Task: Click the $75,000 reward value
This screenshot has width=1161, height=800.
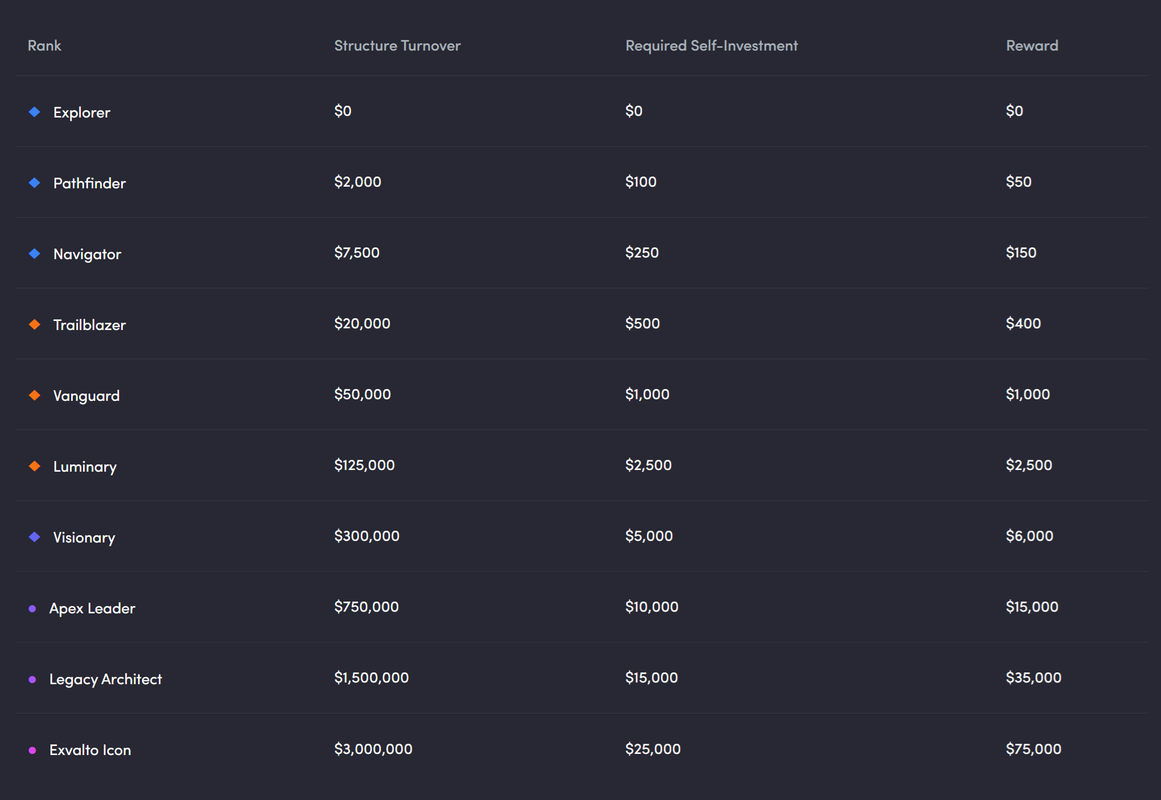Action: click(x=1033, y=749)
